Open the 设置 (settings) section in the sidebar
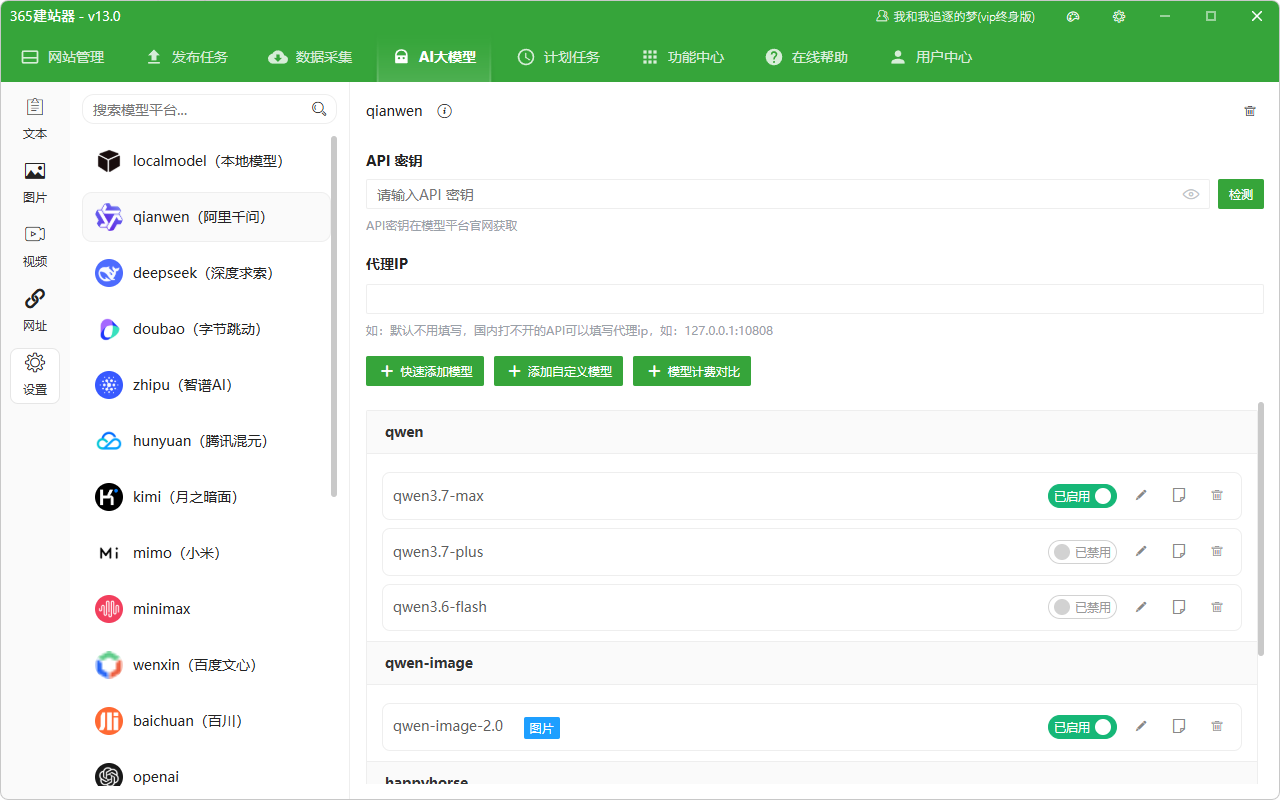 [35, 375]
